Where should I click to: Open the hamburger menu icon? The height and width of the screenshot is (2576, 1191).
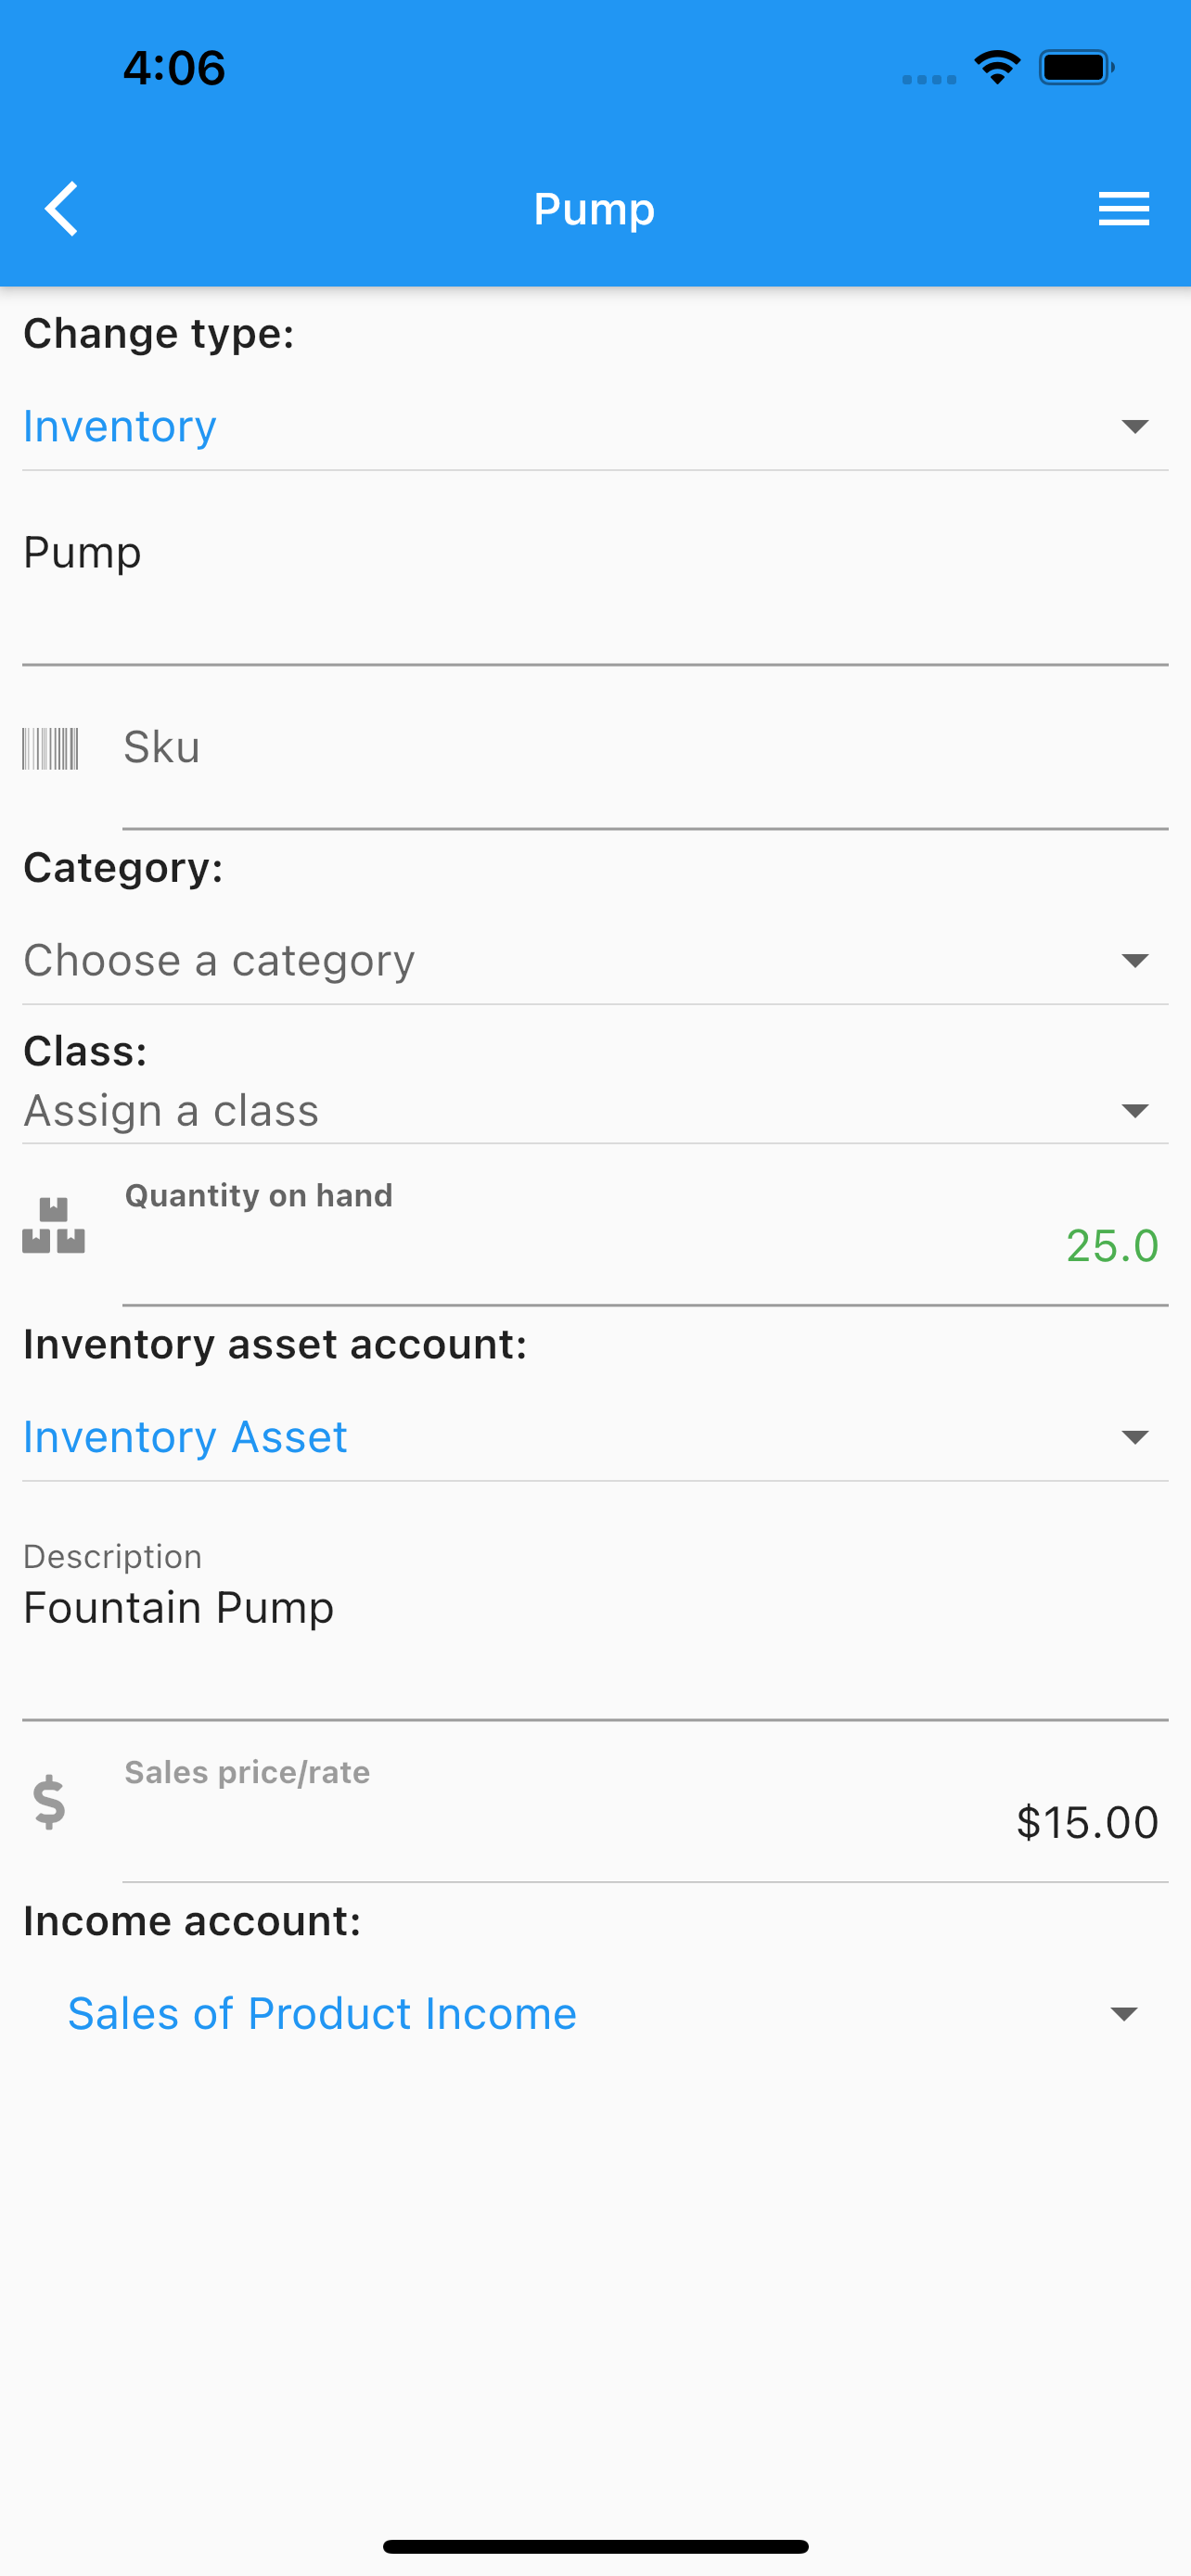(x=1123, y=209)
